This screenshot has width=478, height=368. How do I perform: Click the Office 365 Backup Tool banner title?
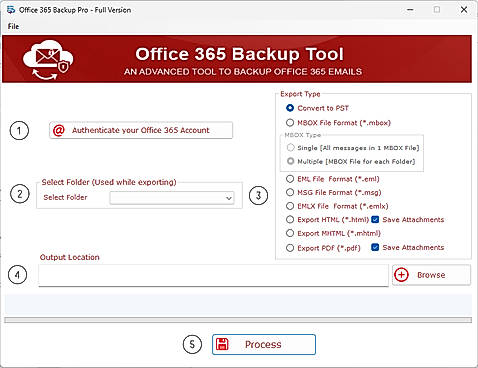(239, 54)
